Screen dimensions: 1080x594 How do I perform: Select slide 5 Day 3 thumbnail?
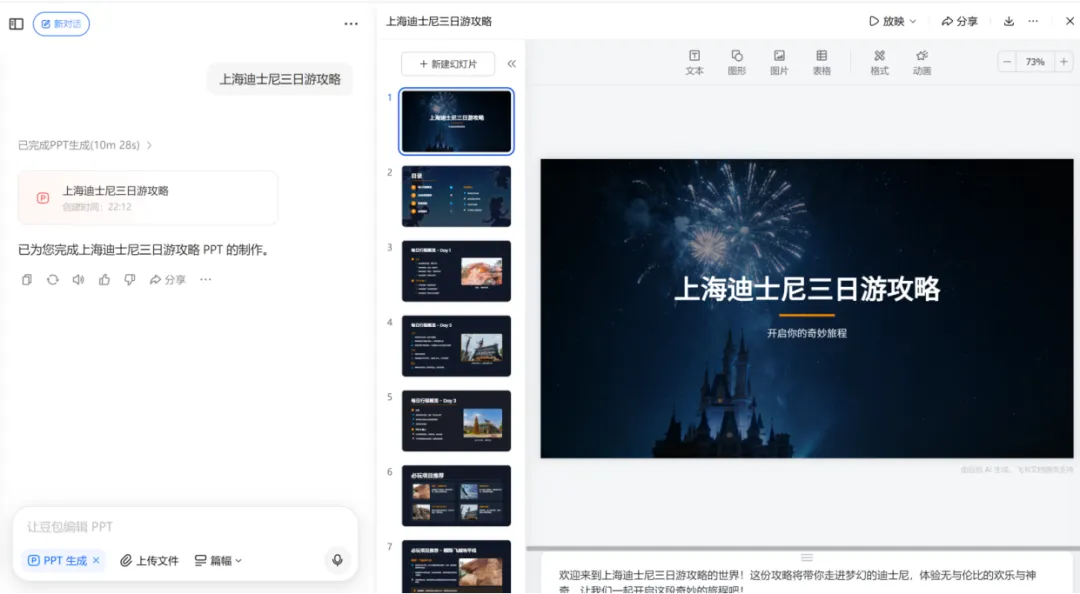[x=457, y=421]
